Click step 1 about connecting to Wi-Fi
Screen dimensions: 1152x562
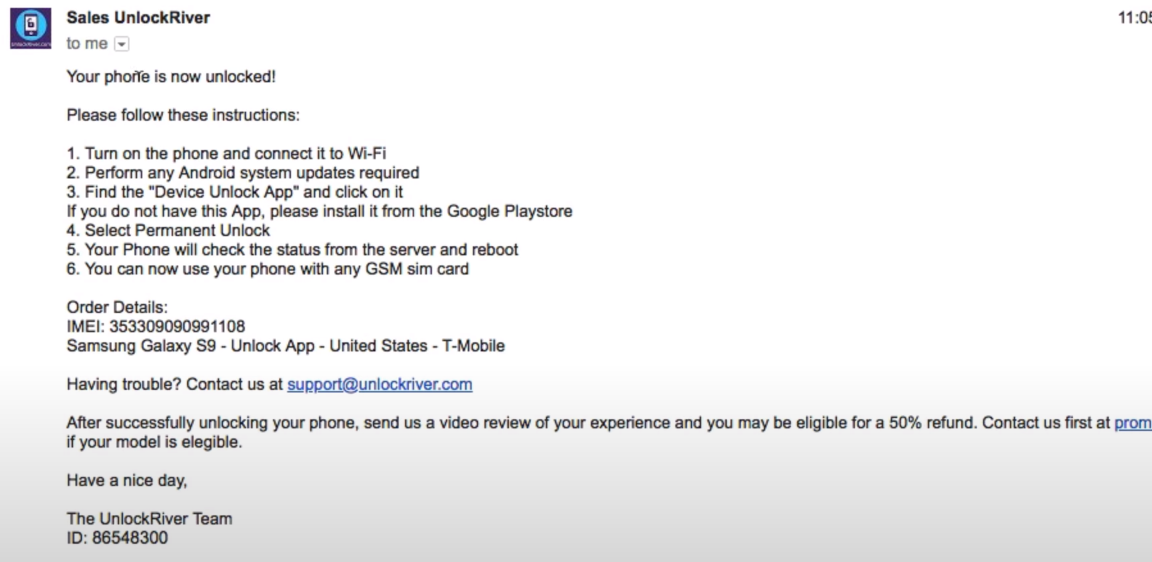tap(226, 154)
